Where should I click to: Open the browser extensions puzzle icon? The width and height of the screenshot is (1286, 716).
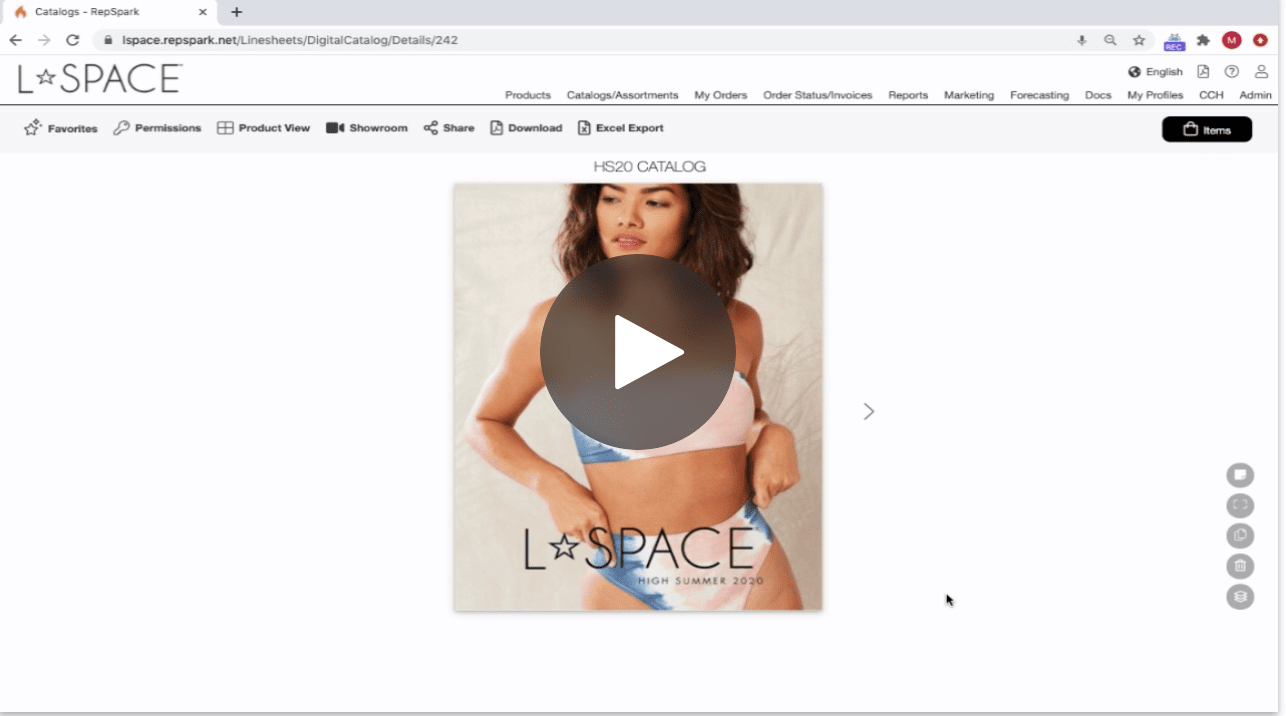[1203, 40]
